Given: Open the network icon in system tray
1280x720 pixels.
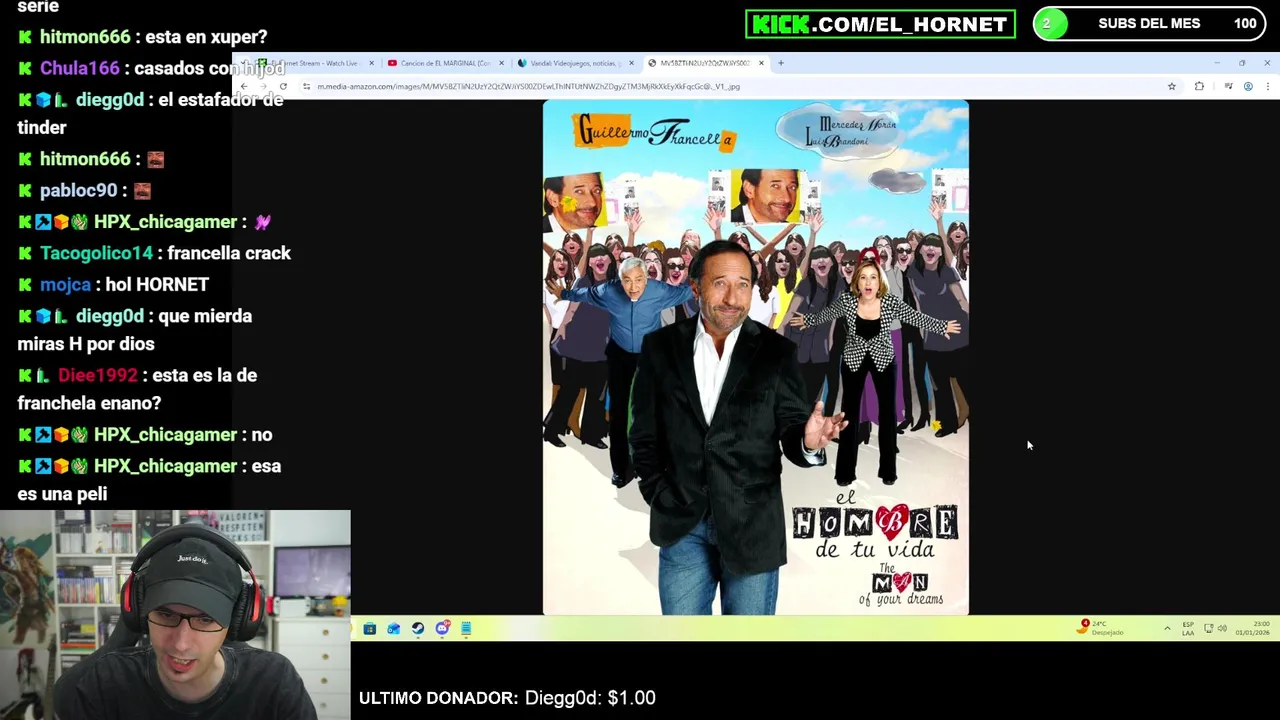Looking at the screenshot, I should (1208, 628).
